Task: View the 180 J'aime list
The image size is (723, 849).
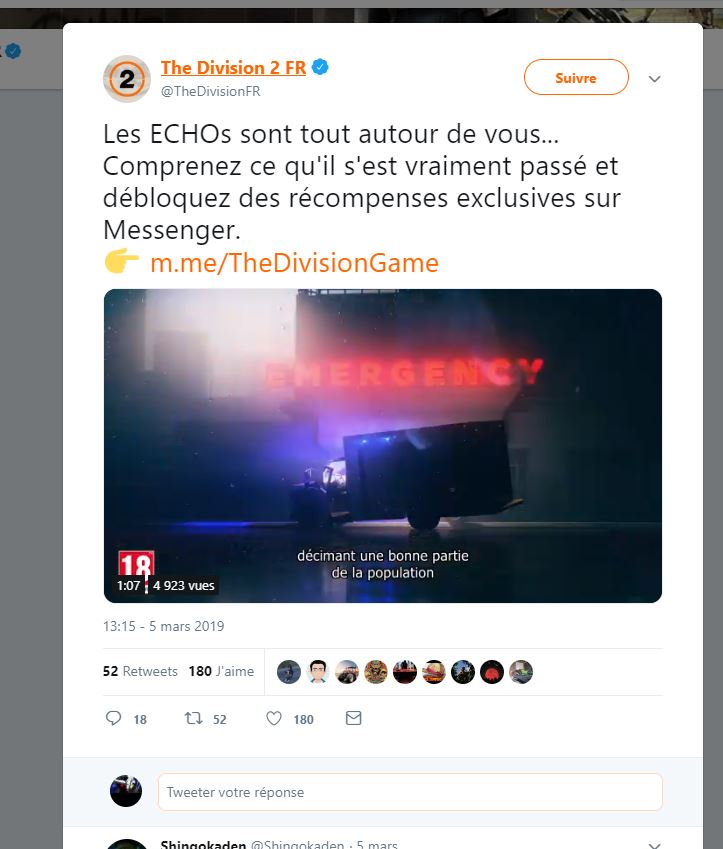Action: coord(221,671)
